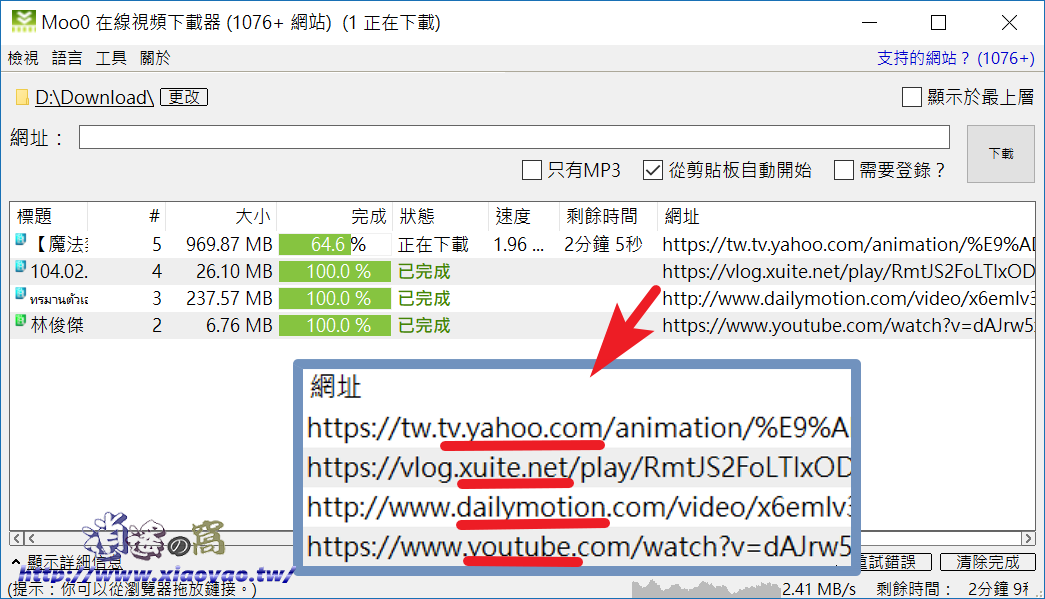Click file icon of the Thai-titled row
Viewport: 1045px width, 599px height.
tap(21, 293)
